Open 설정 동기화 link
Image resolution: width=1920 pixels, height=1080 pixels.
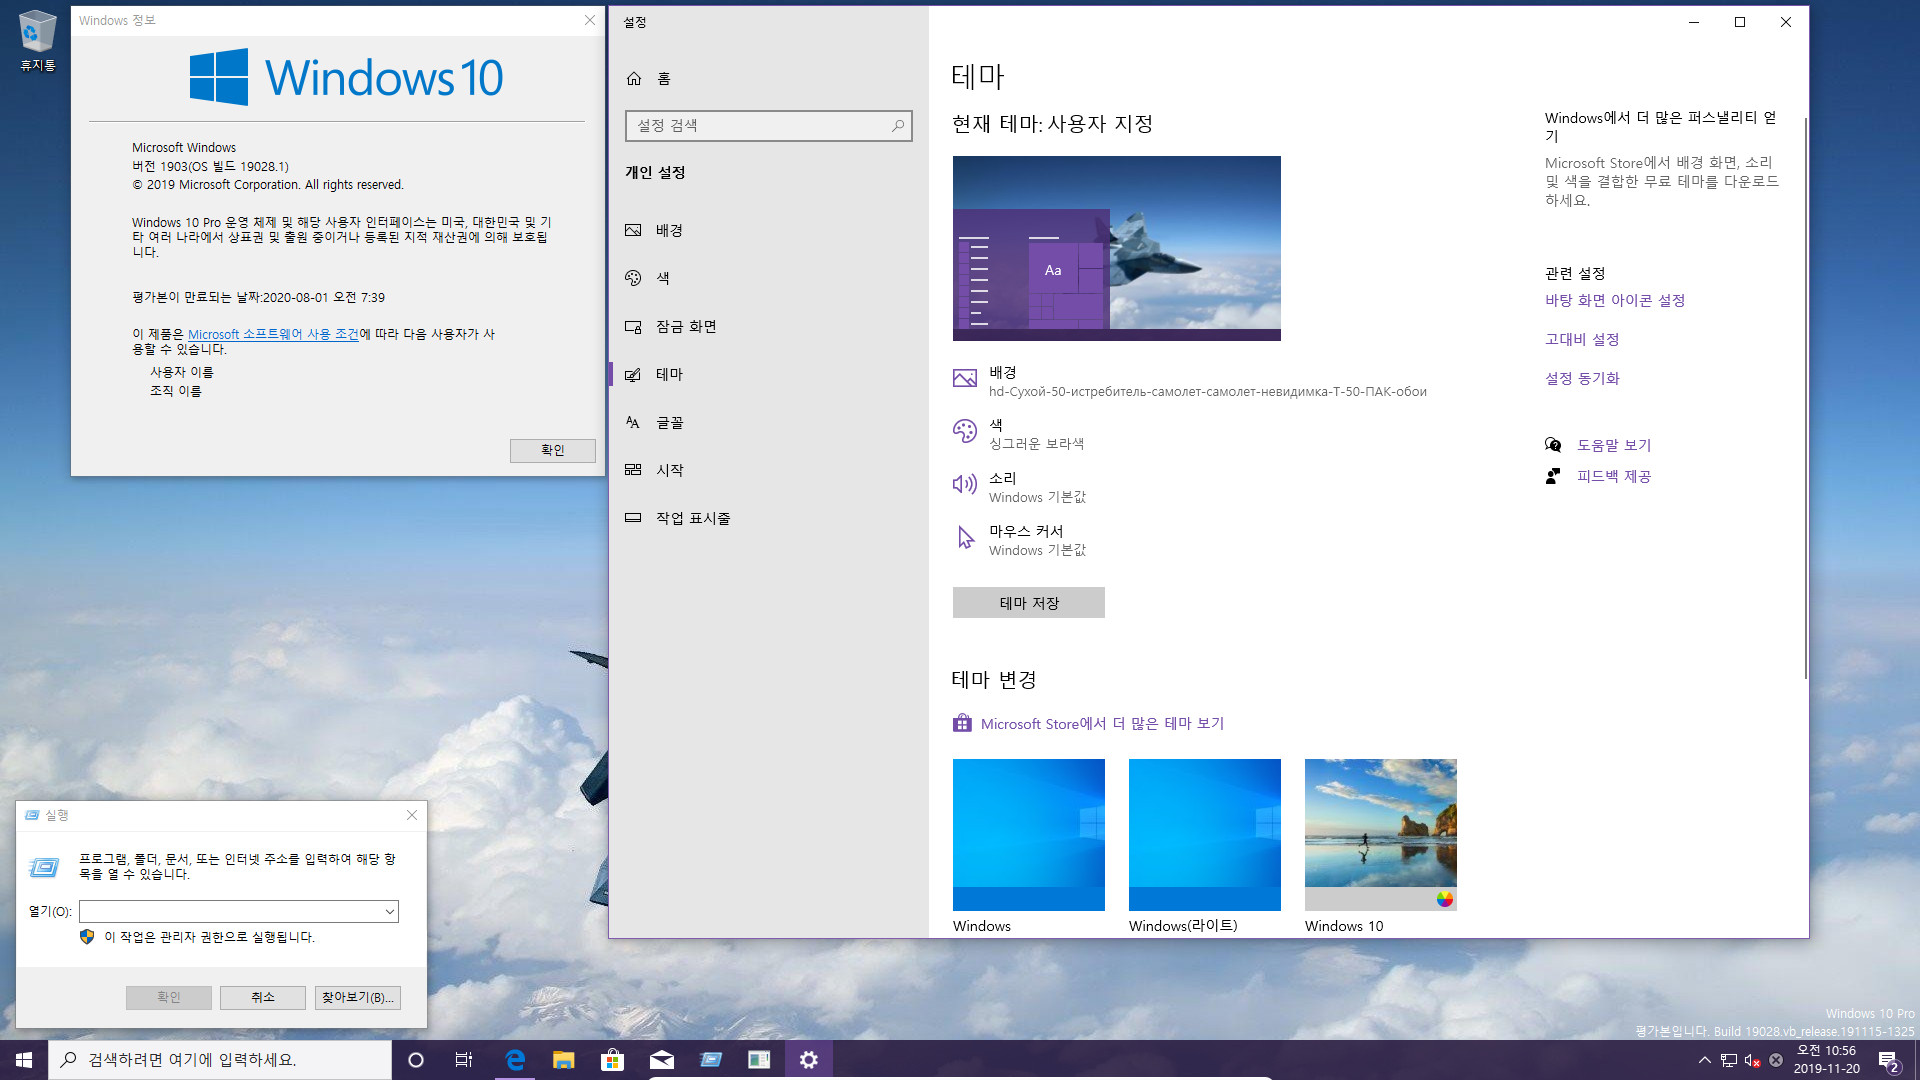click(1582, 379)
